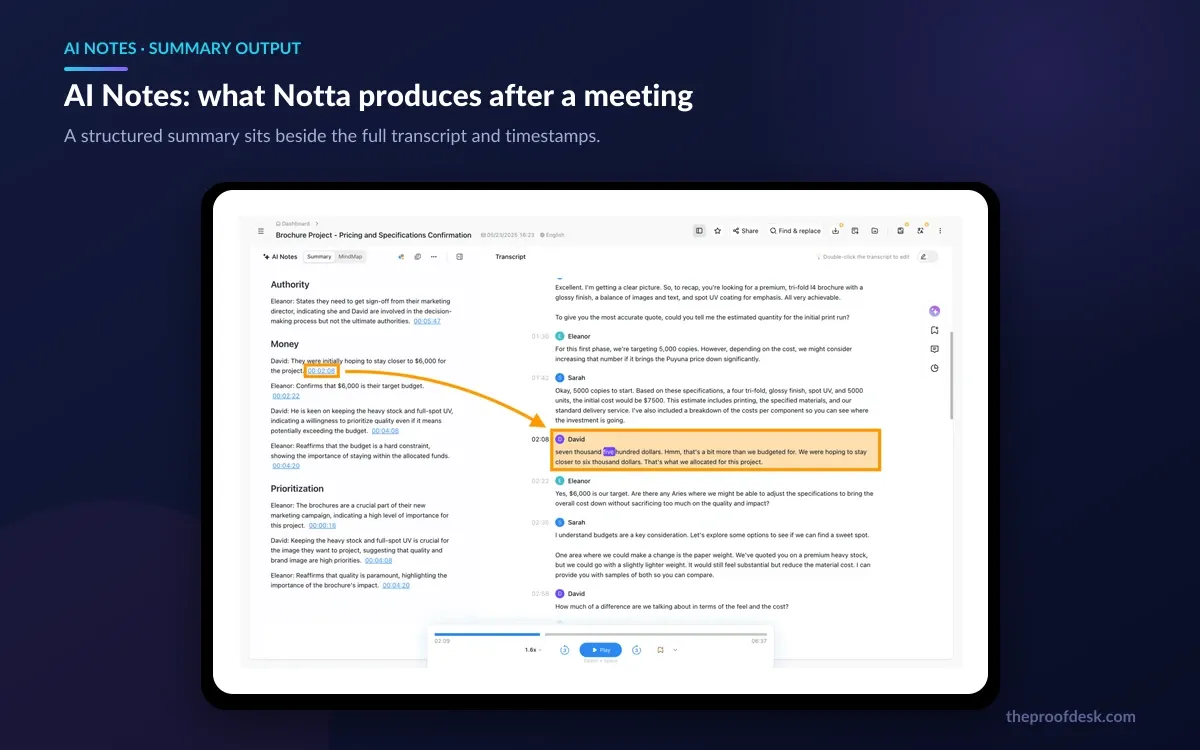
Task: Open the ellipsis menu in AI Notes toolbar
Action: coord(434,257)
